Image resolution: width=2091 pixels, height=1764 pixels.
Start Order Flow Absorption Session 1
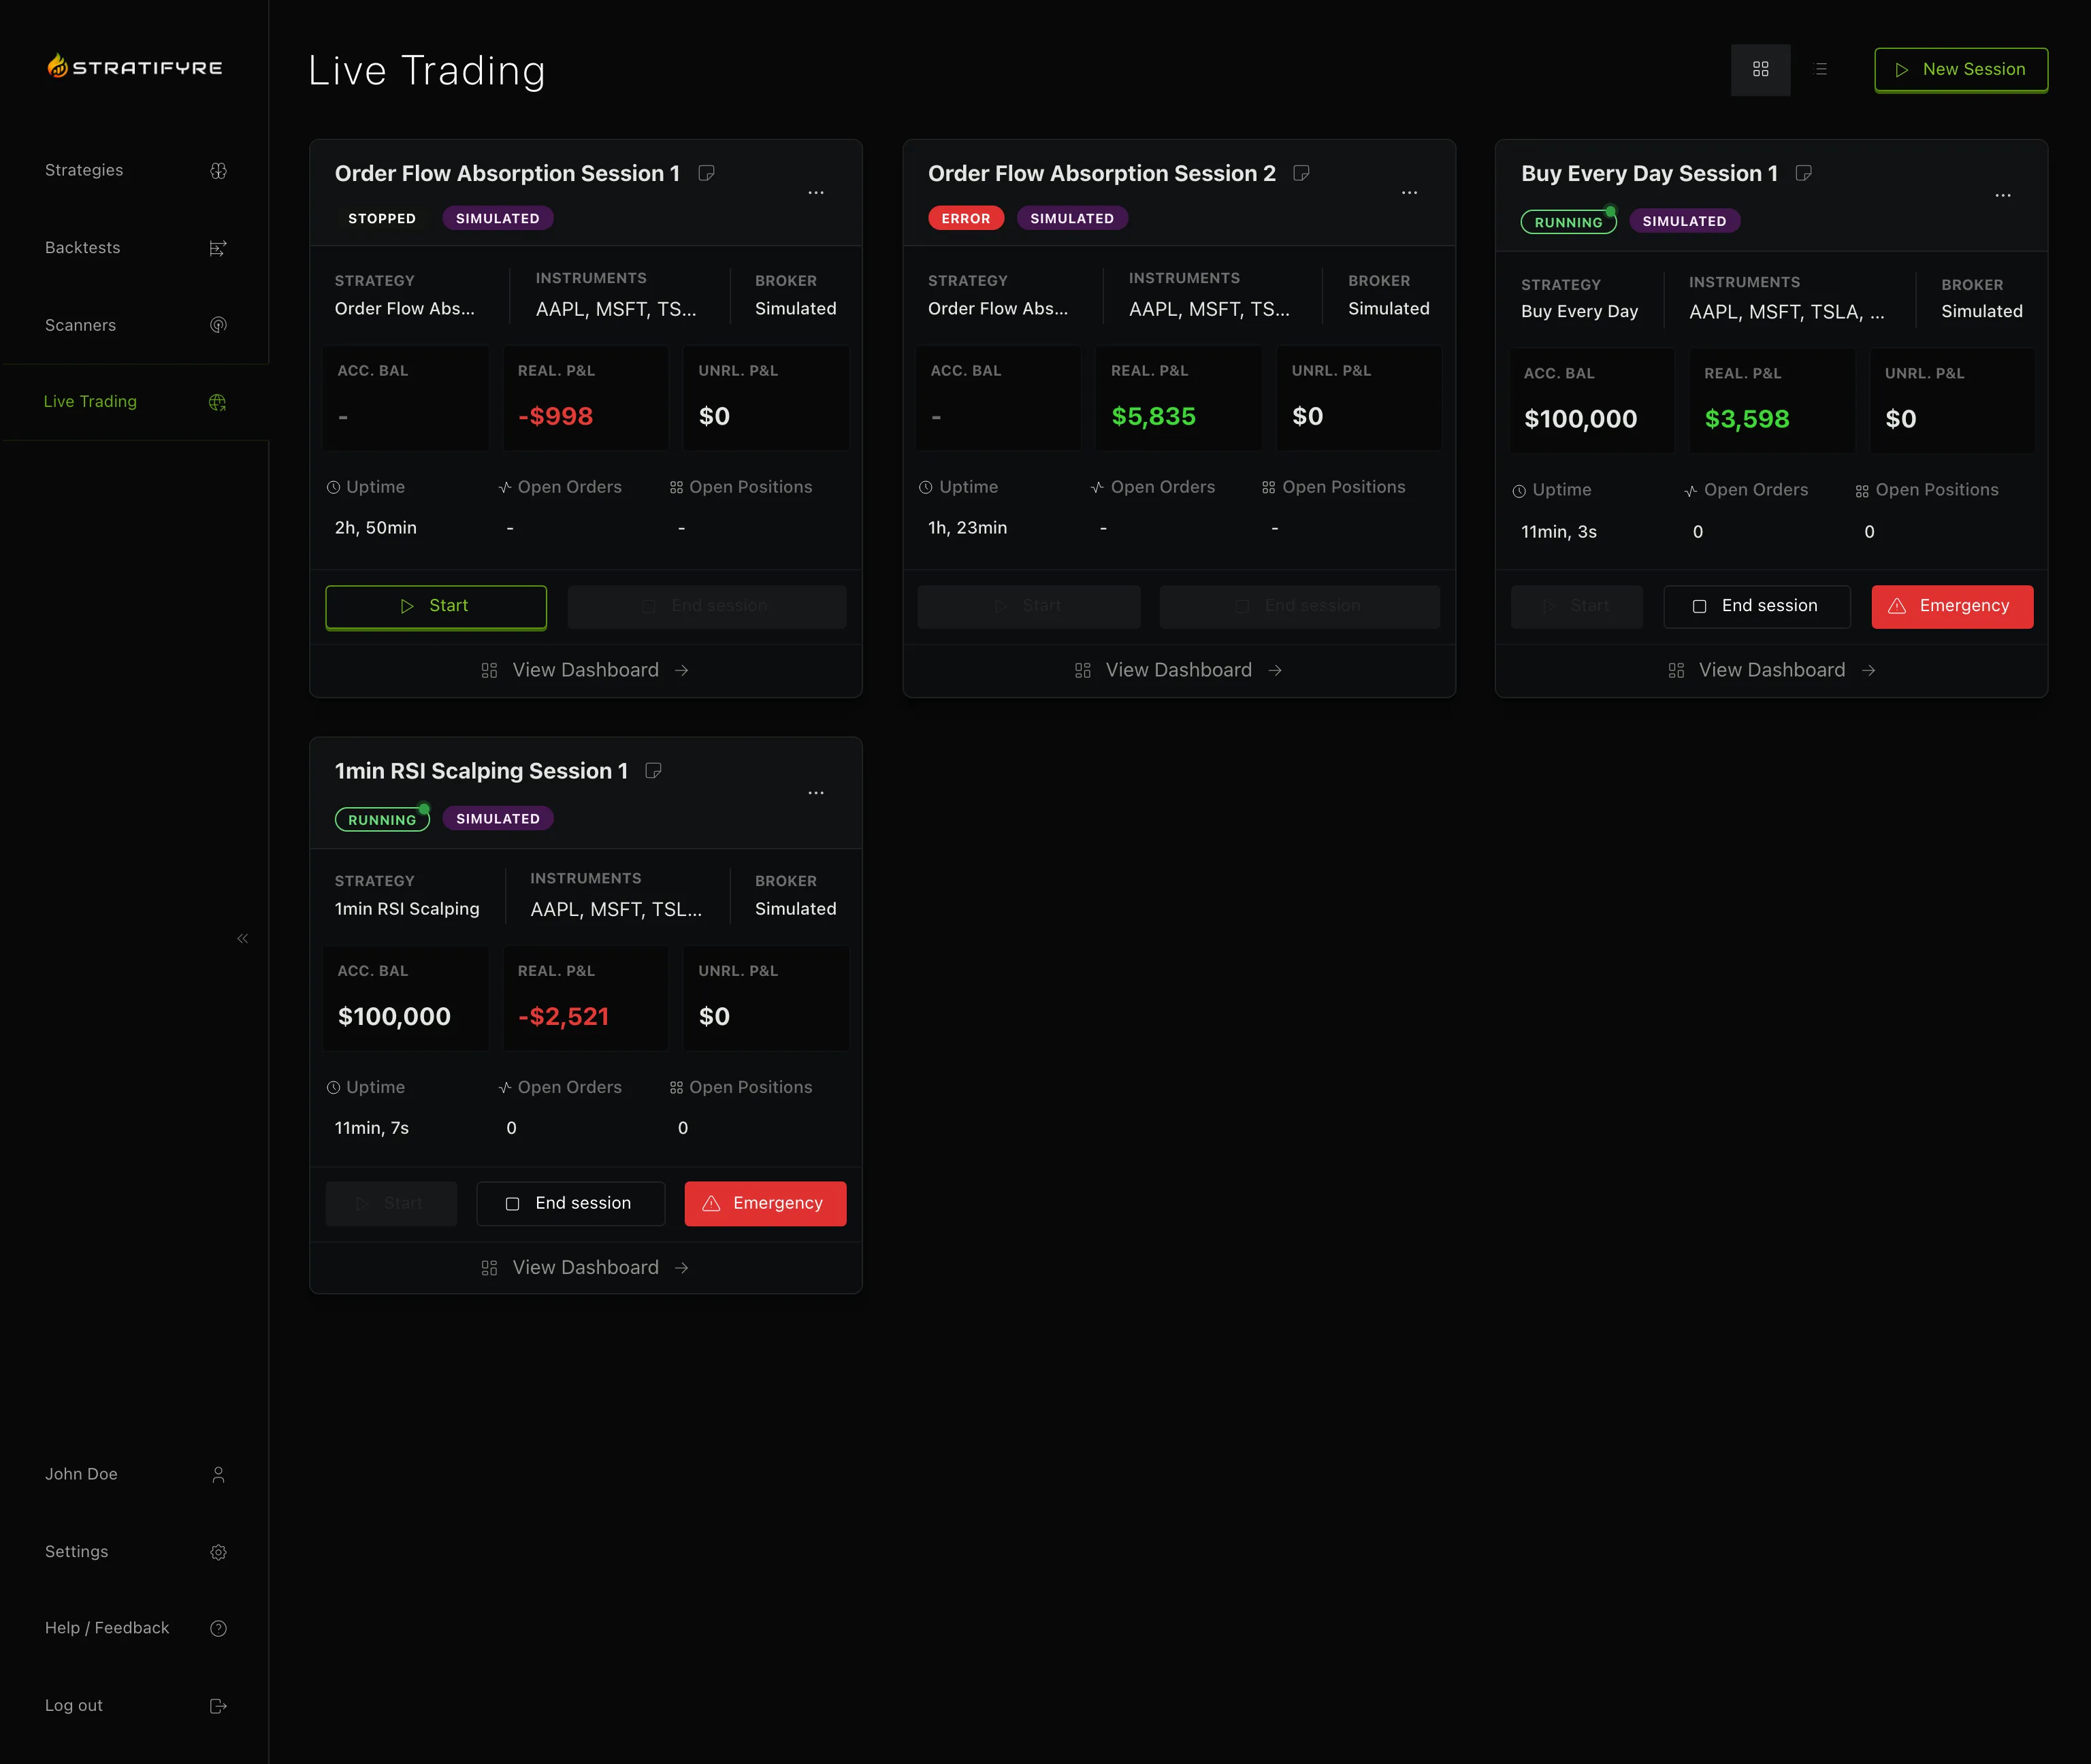436,607
